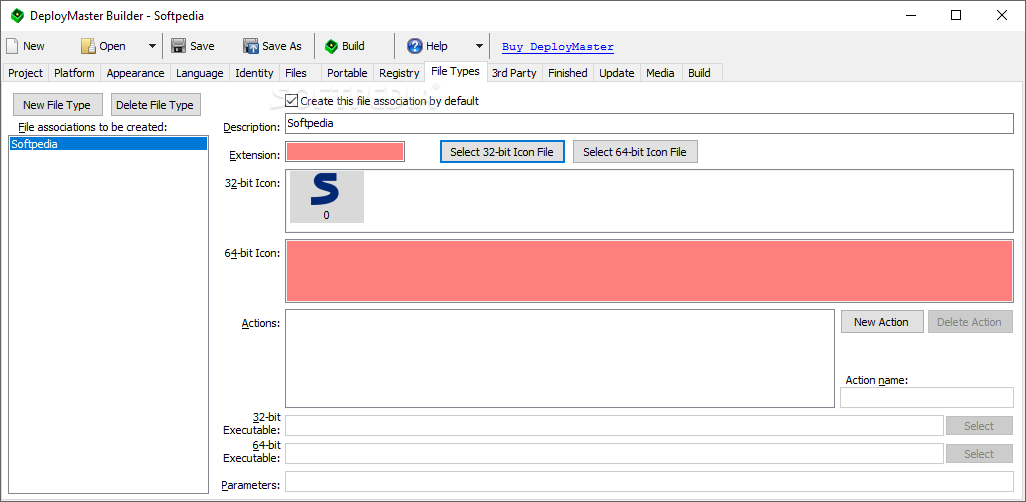The width and height of the screenshot is (1026, 502).
Task: Open the Appearance tab
Action: (135, 73)
